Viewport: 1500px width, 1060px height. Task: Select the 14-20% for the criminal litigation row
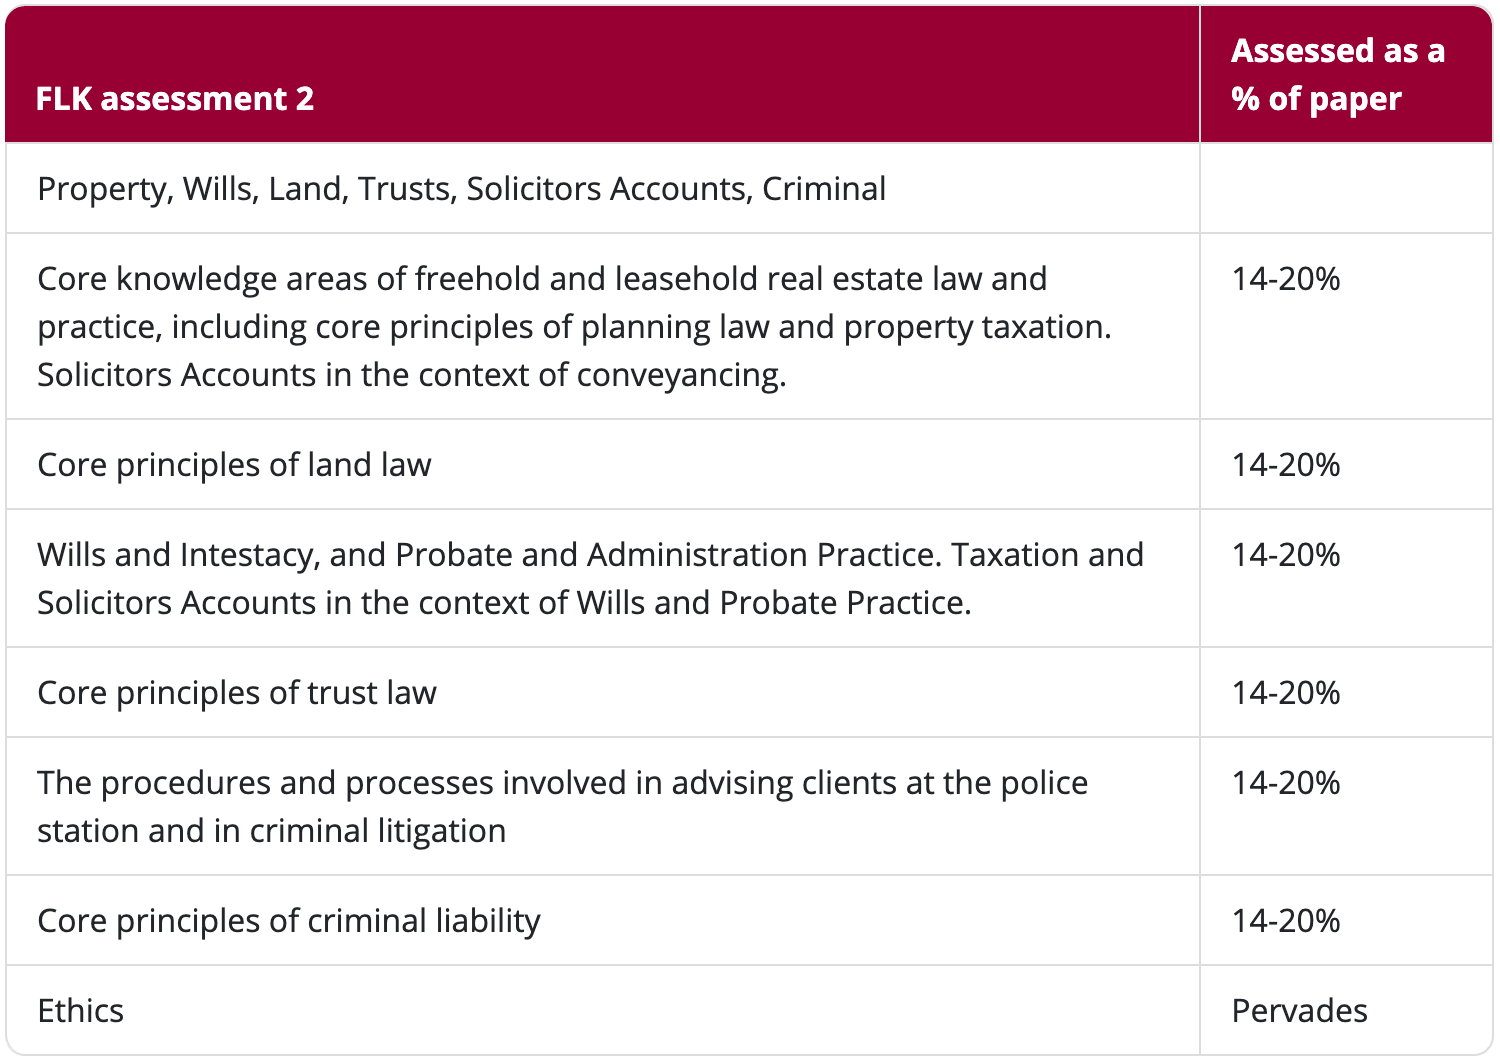pyautogui.click(x=1285, y=783)
